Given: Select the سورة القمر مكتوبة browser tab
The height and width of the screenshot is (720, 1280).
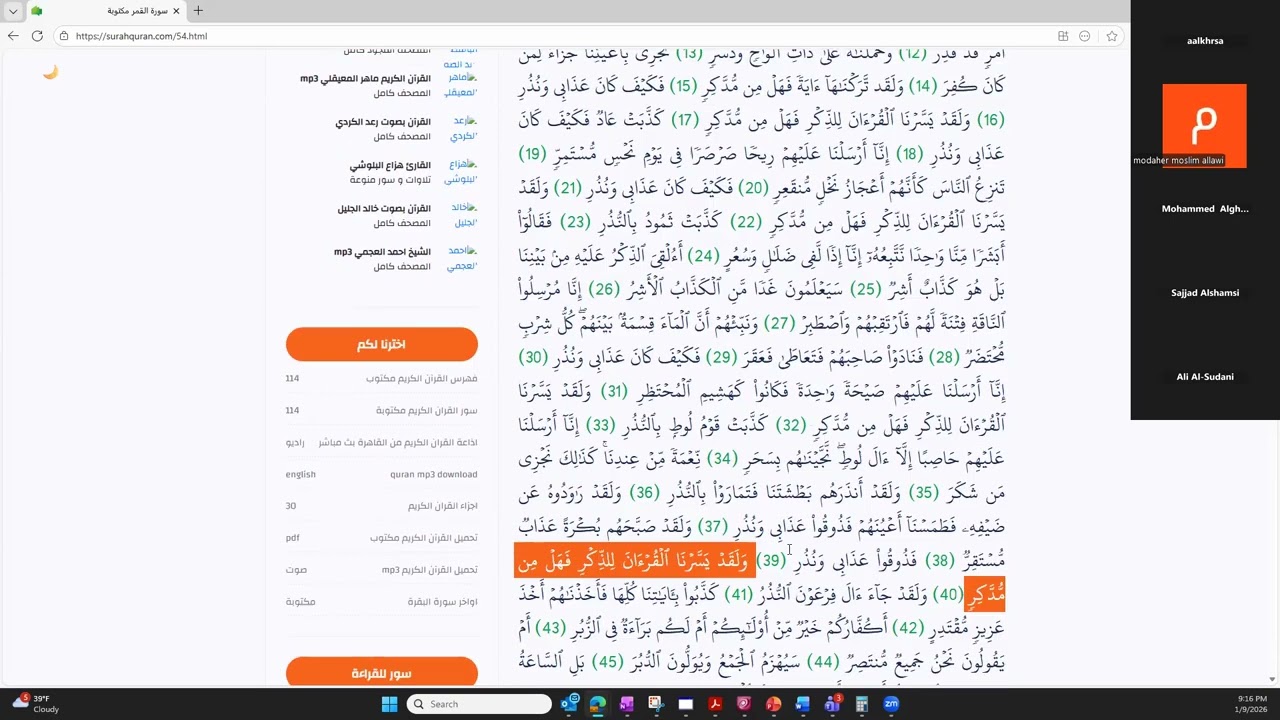Looking at the screenshot, I should pyautogui.click(x=105, y=11).
